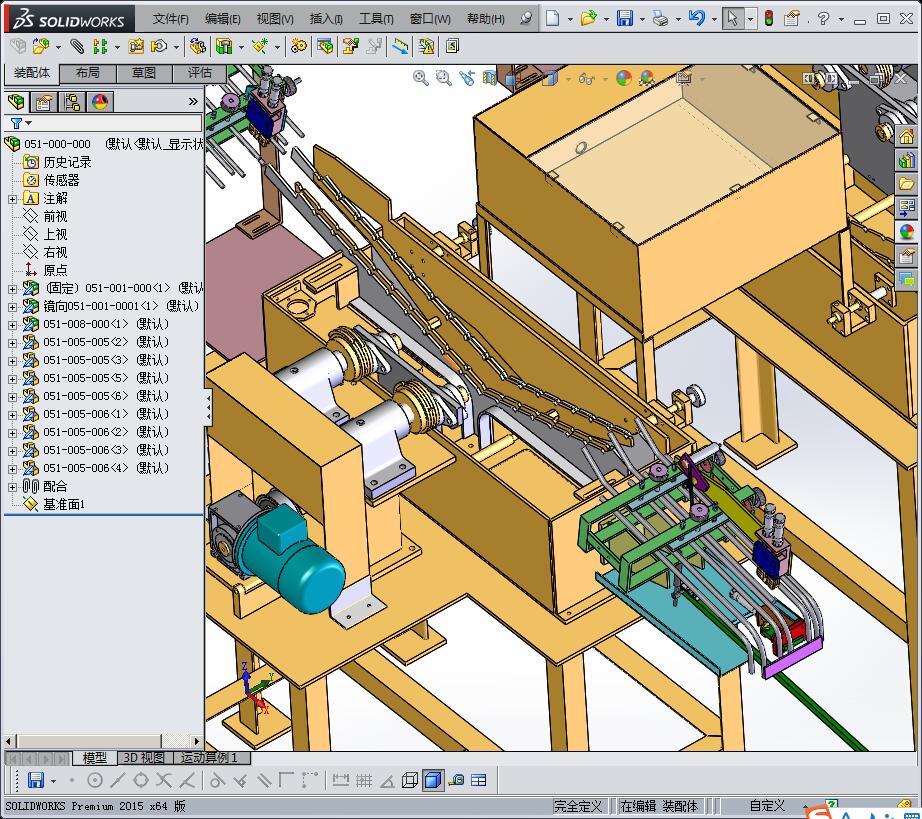Image resolution: width=922 pixels, height=819 pixels.
Task: Open the FeatureManager design tree tab
Action: [x=17, y=102]
